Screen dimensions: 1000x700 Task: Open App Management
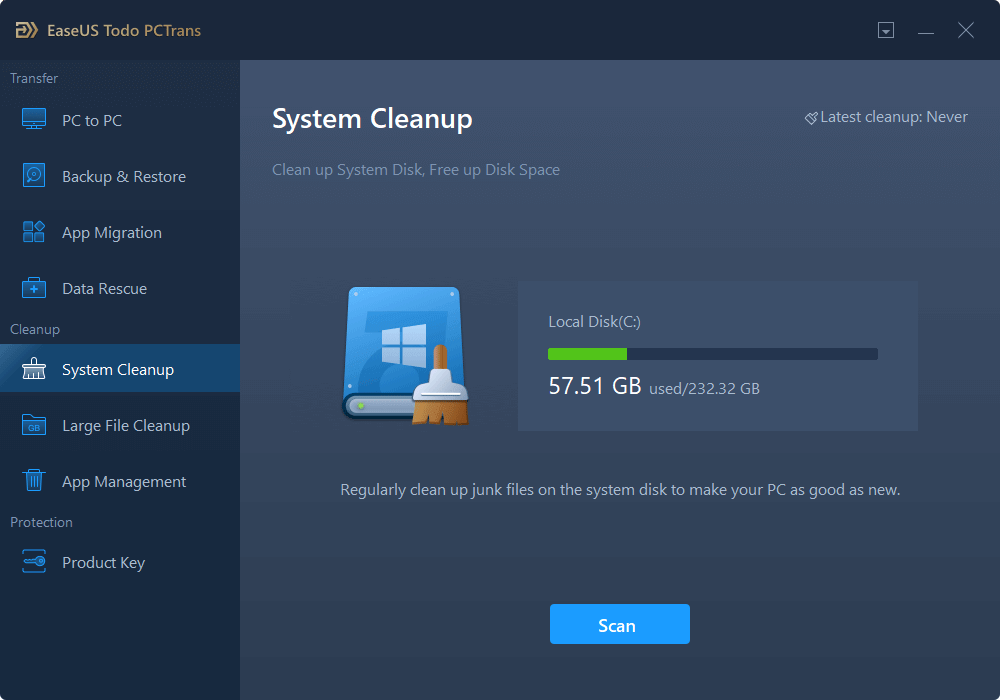(x=120, y=481)
